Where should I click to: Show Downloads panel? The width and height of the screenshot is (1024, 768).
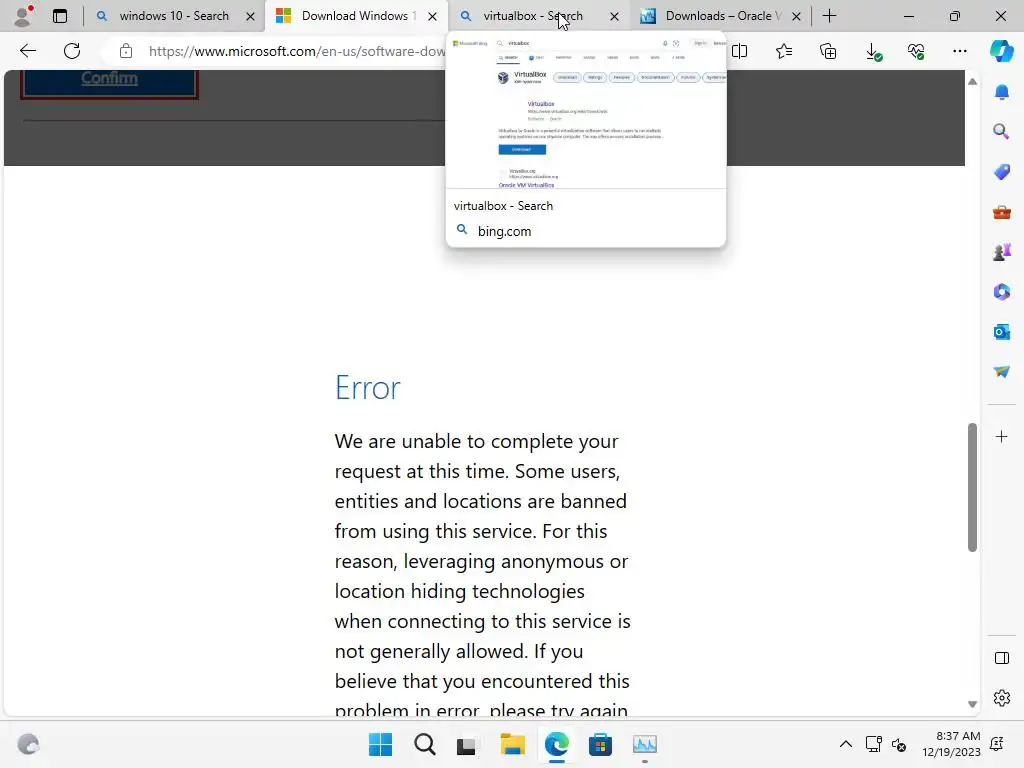click(872, 51)
